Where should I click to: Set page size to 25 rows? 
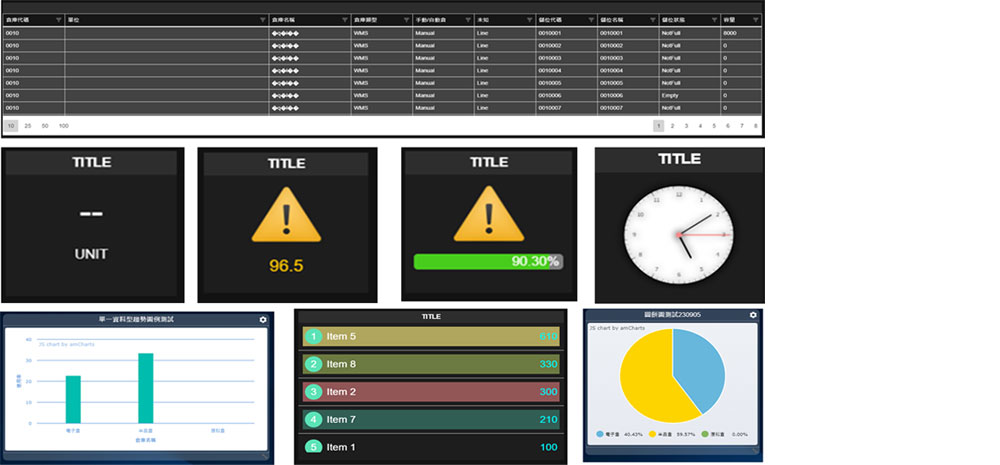(x=28, y=126)
